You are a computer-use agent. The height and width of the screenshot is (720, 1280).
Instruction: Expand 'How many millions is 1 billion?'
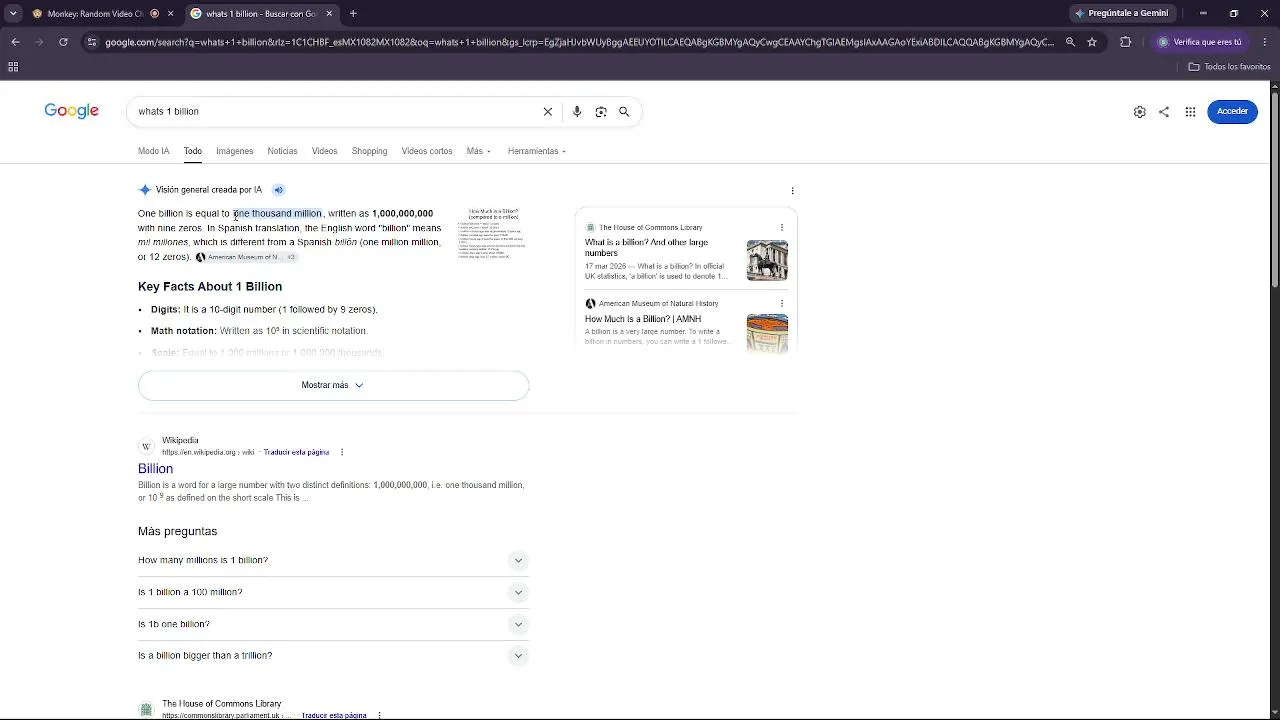(x=333, y=561)
